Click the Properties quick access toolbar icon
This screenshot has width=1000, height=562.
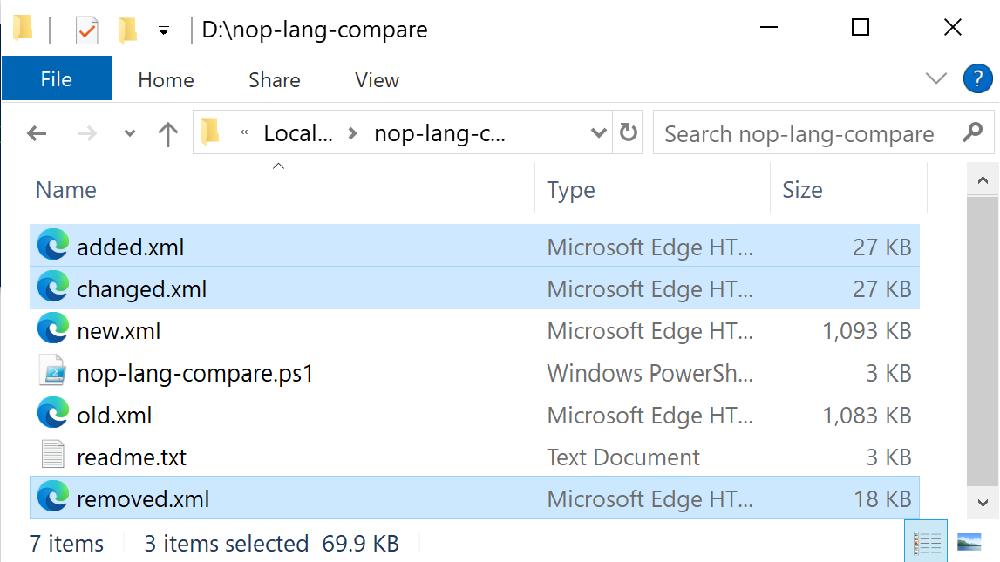tap(88, 30)
